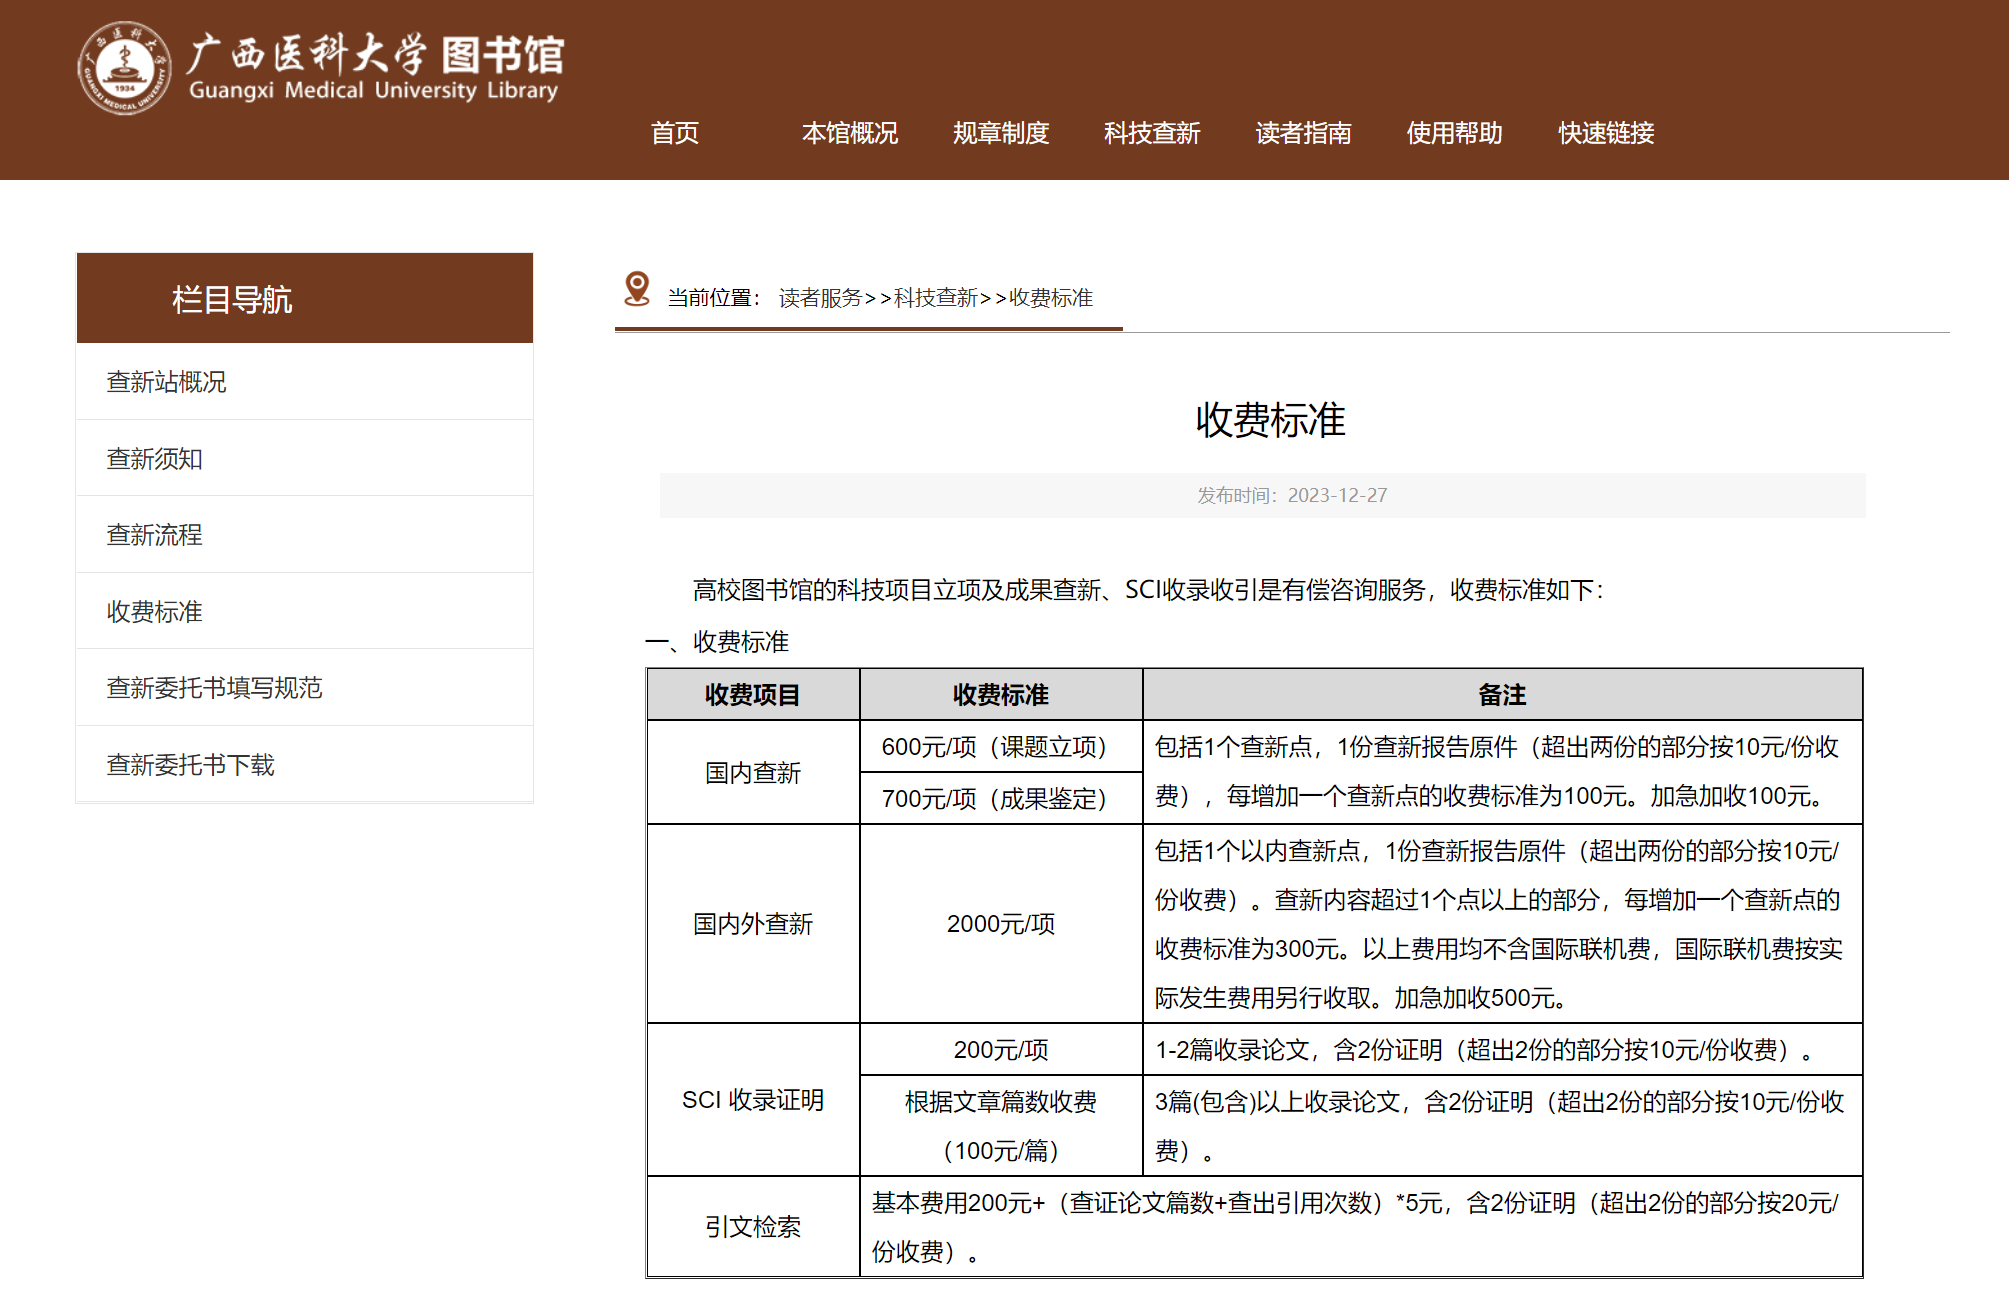Screen dimensions: 2009x1295
Task: Select 查新流程 in sidebar
Action: pos(305,535)
